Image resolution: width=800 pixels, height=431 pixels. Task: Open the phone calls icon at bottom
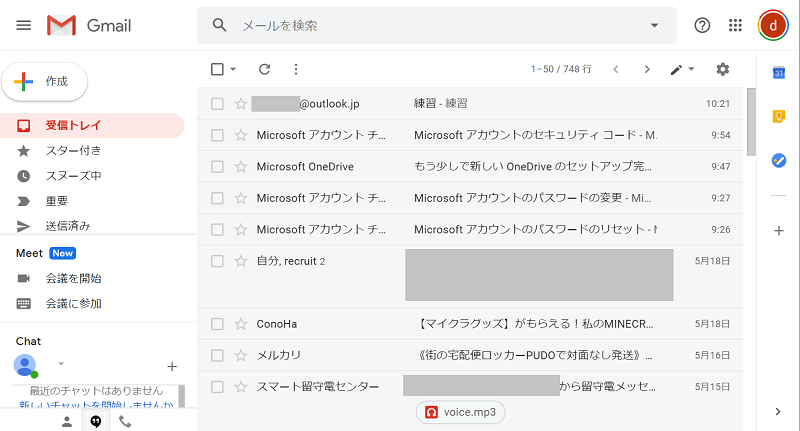click(x=125, y=421)
